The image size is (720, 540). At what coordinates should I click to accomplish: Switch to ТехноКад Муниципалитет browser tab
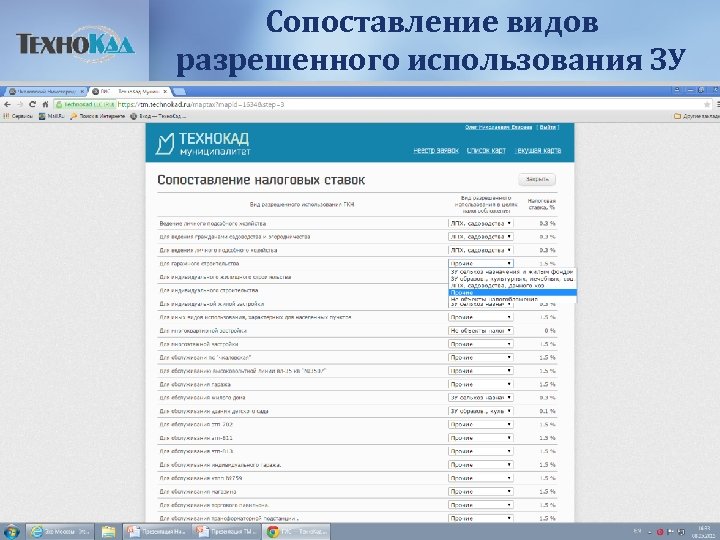pyautogui.click(x=129, y=91)
